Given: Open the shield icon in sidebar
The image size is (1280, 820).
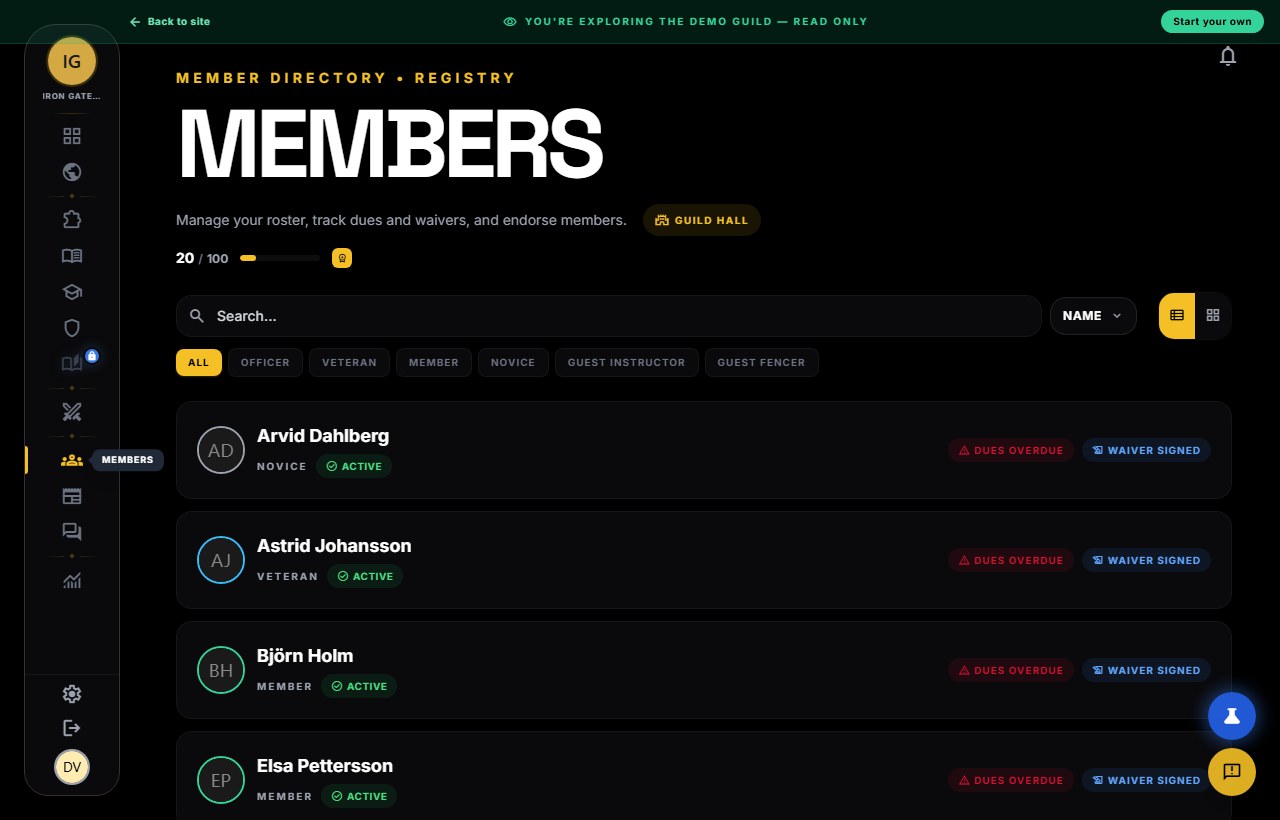Looking at the screenshot, I should (72, 328).
